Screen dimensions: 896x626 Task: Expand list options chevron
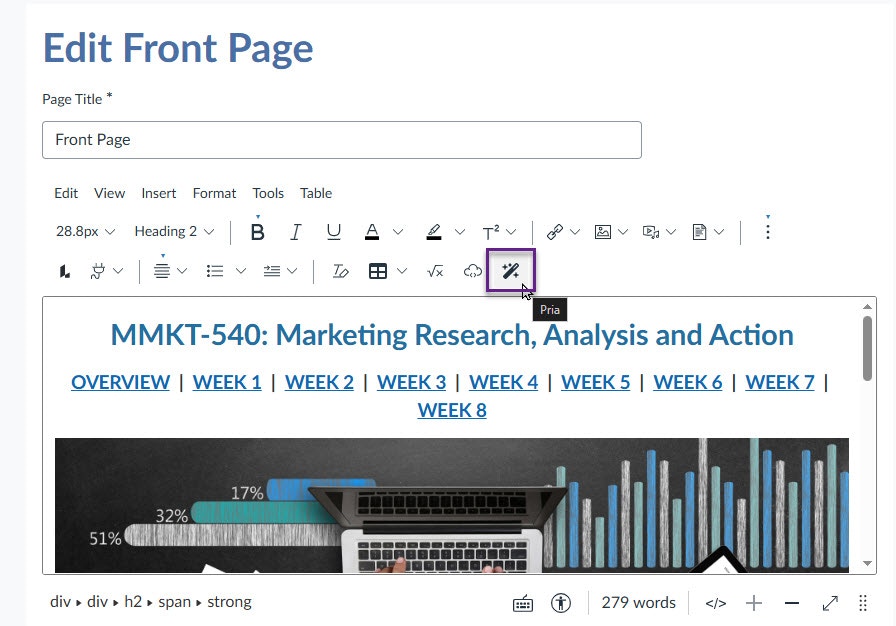[241, 271]
